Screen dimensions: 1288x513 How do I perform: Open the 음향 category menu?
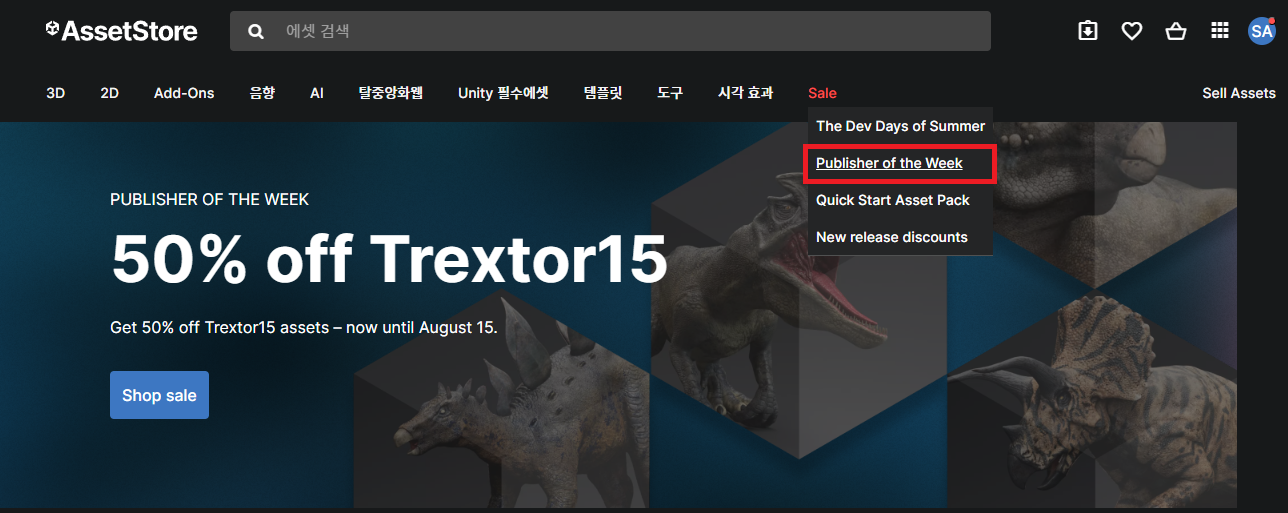(262, 93)
